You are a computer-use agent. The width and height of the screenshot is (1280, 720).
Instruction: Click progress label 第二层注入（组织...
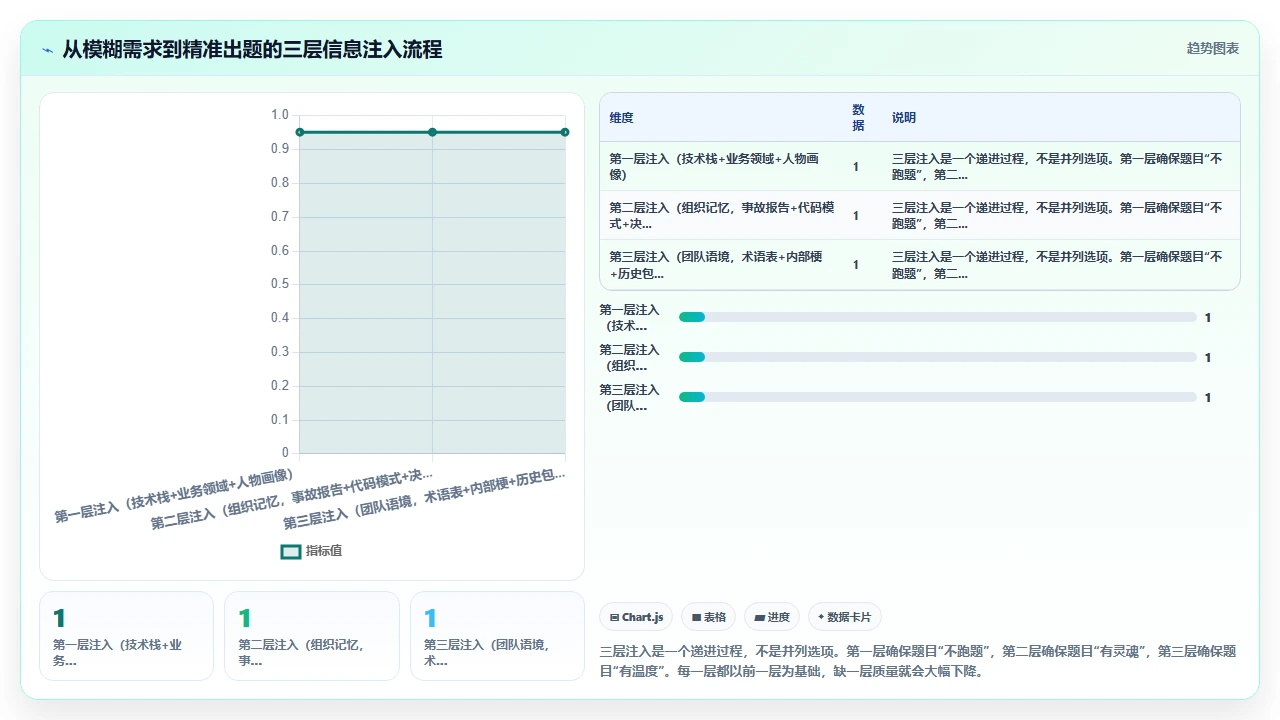pyautogui.click(x=630, y=358)
